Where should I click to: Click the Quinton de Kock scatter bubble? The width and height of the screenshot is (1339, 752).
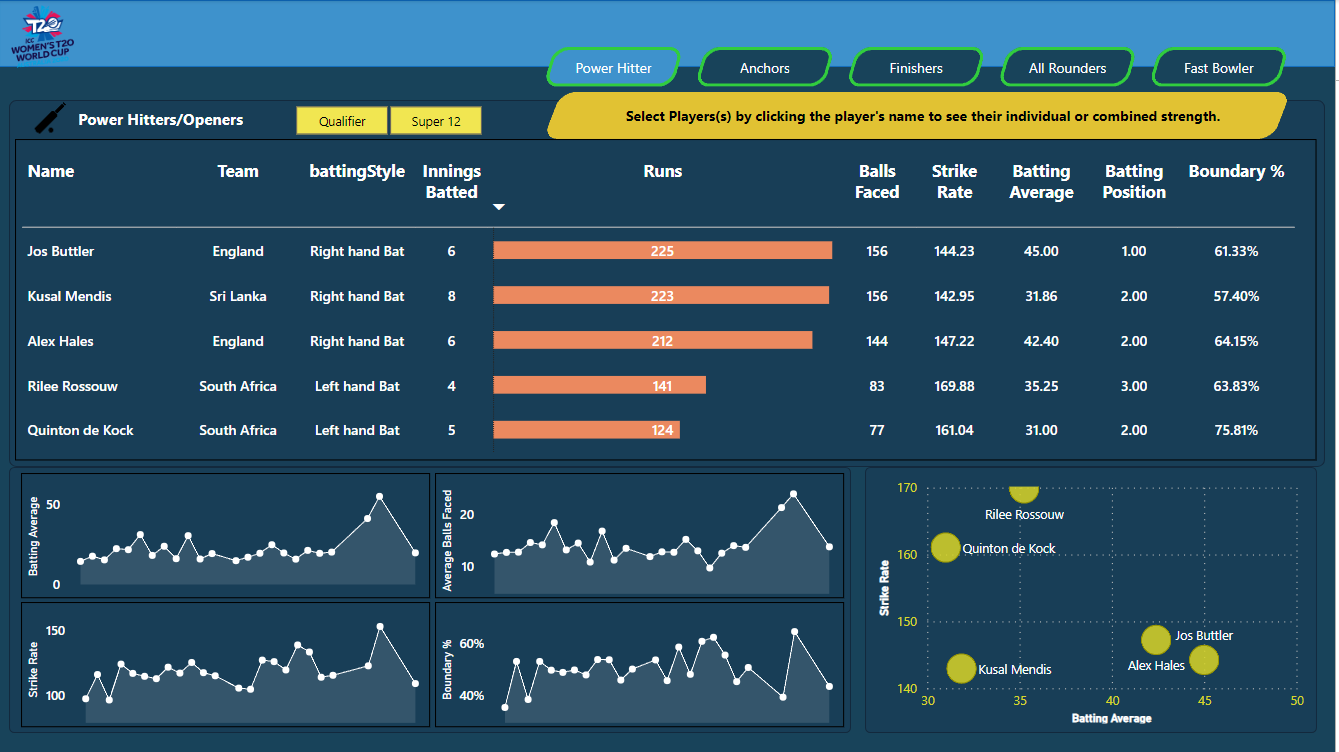click(945, 547)
